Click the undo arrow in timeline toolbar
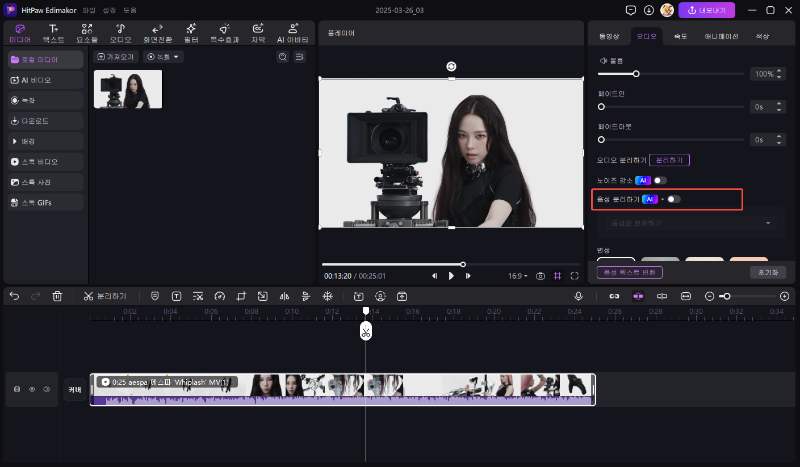 point(14,296)
